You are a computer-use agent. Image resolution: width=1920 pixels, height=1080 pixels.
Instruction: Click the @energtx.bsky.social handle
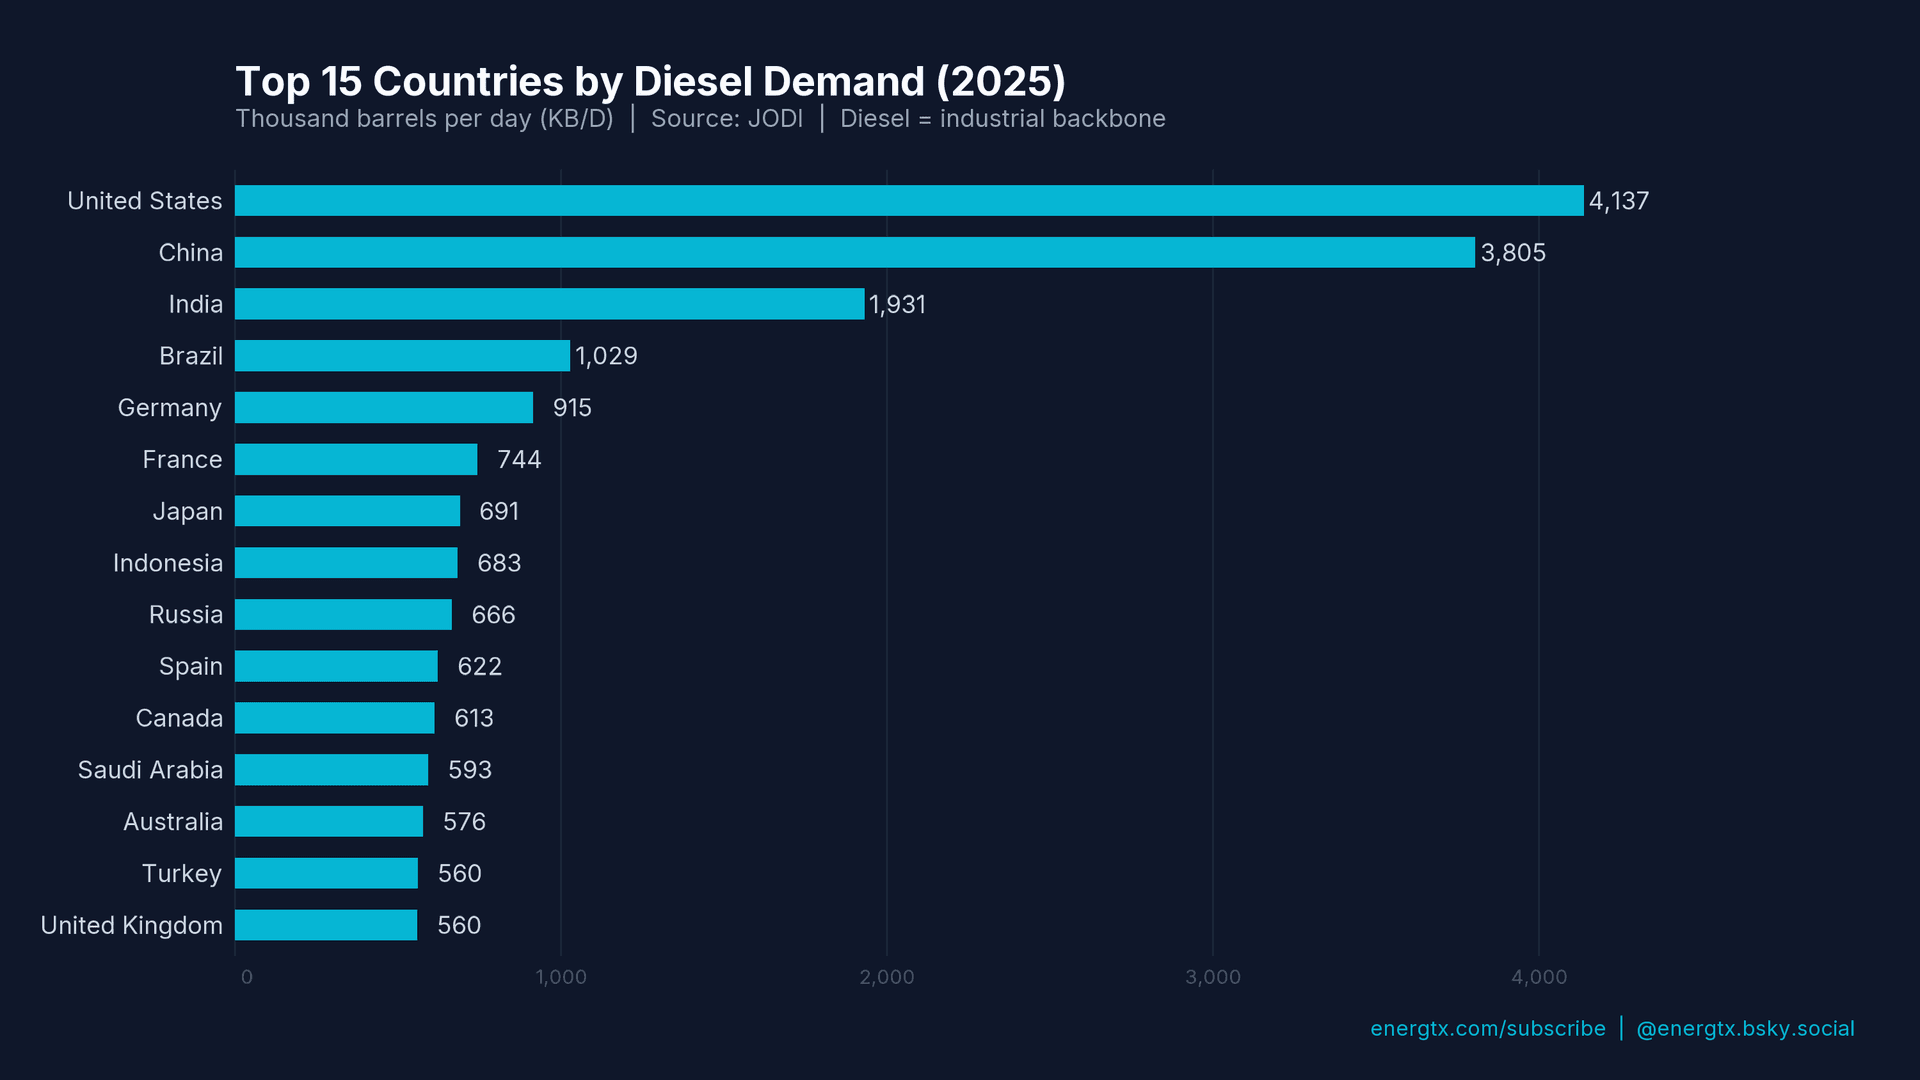click(1744, 1028)
